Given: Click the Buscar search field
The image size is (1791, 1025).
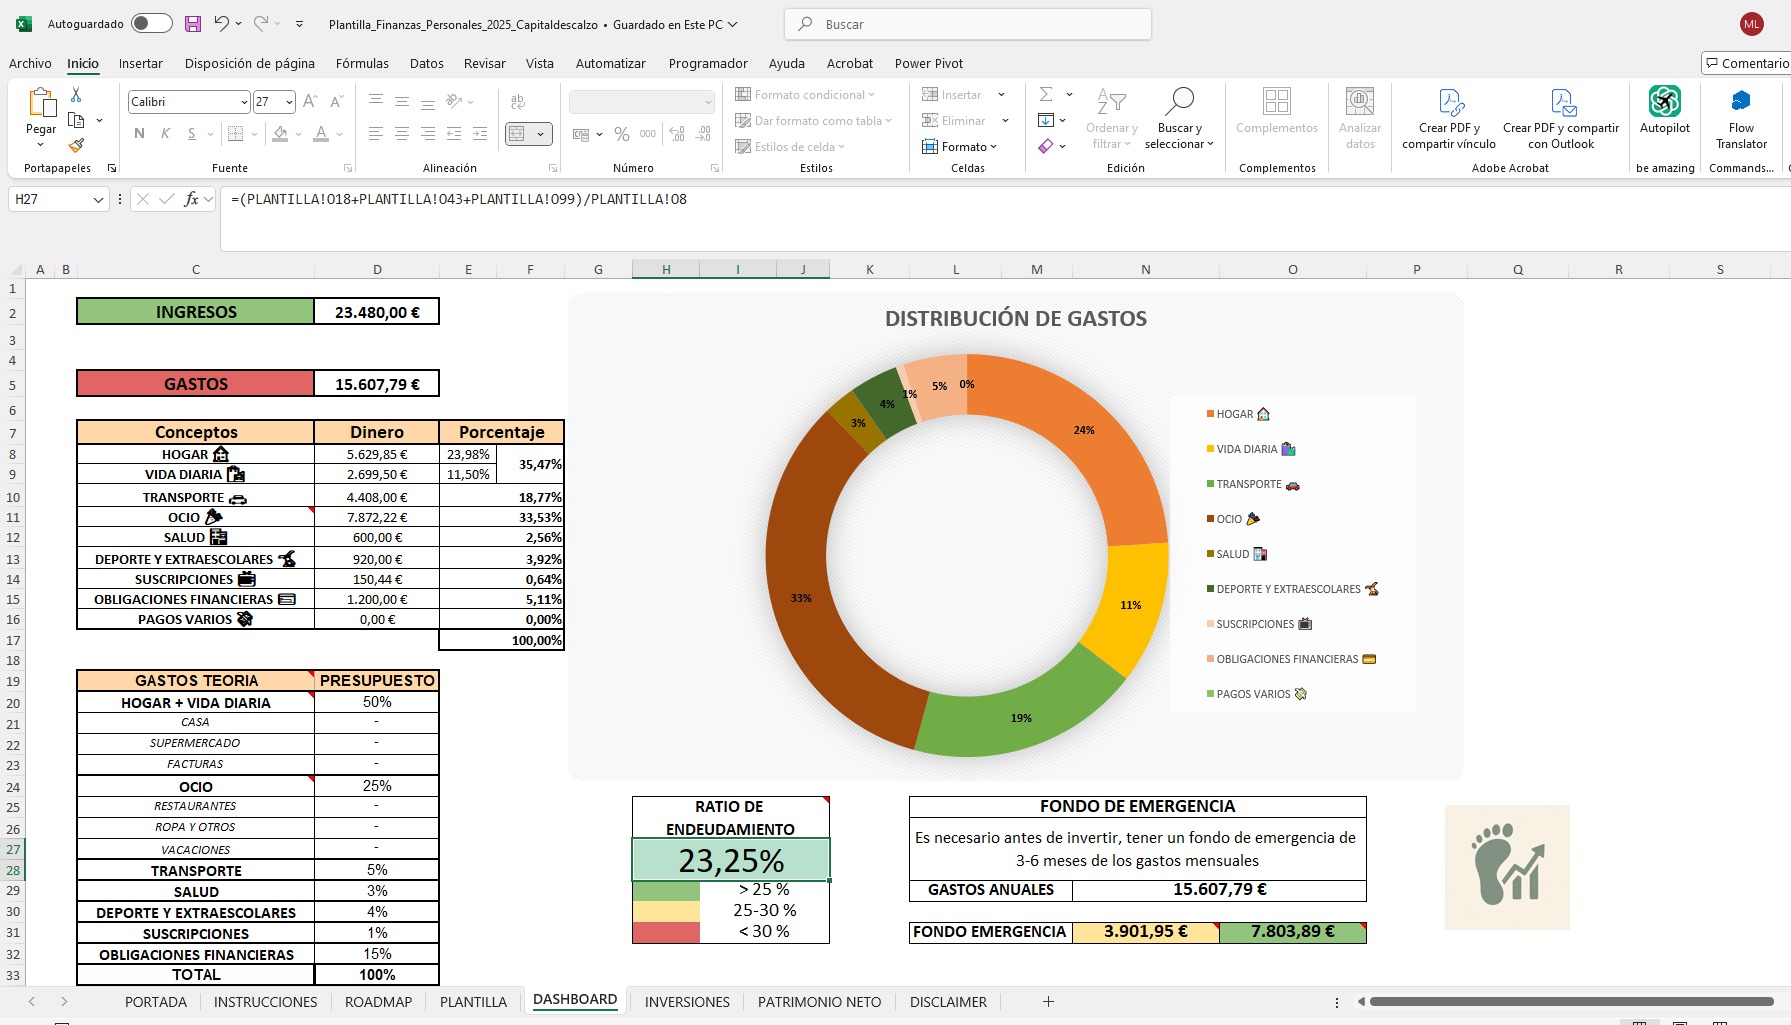Looking at the screenshot, I should (x=968, y=24).
